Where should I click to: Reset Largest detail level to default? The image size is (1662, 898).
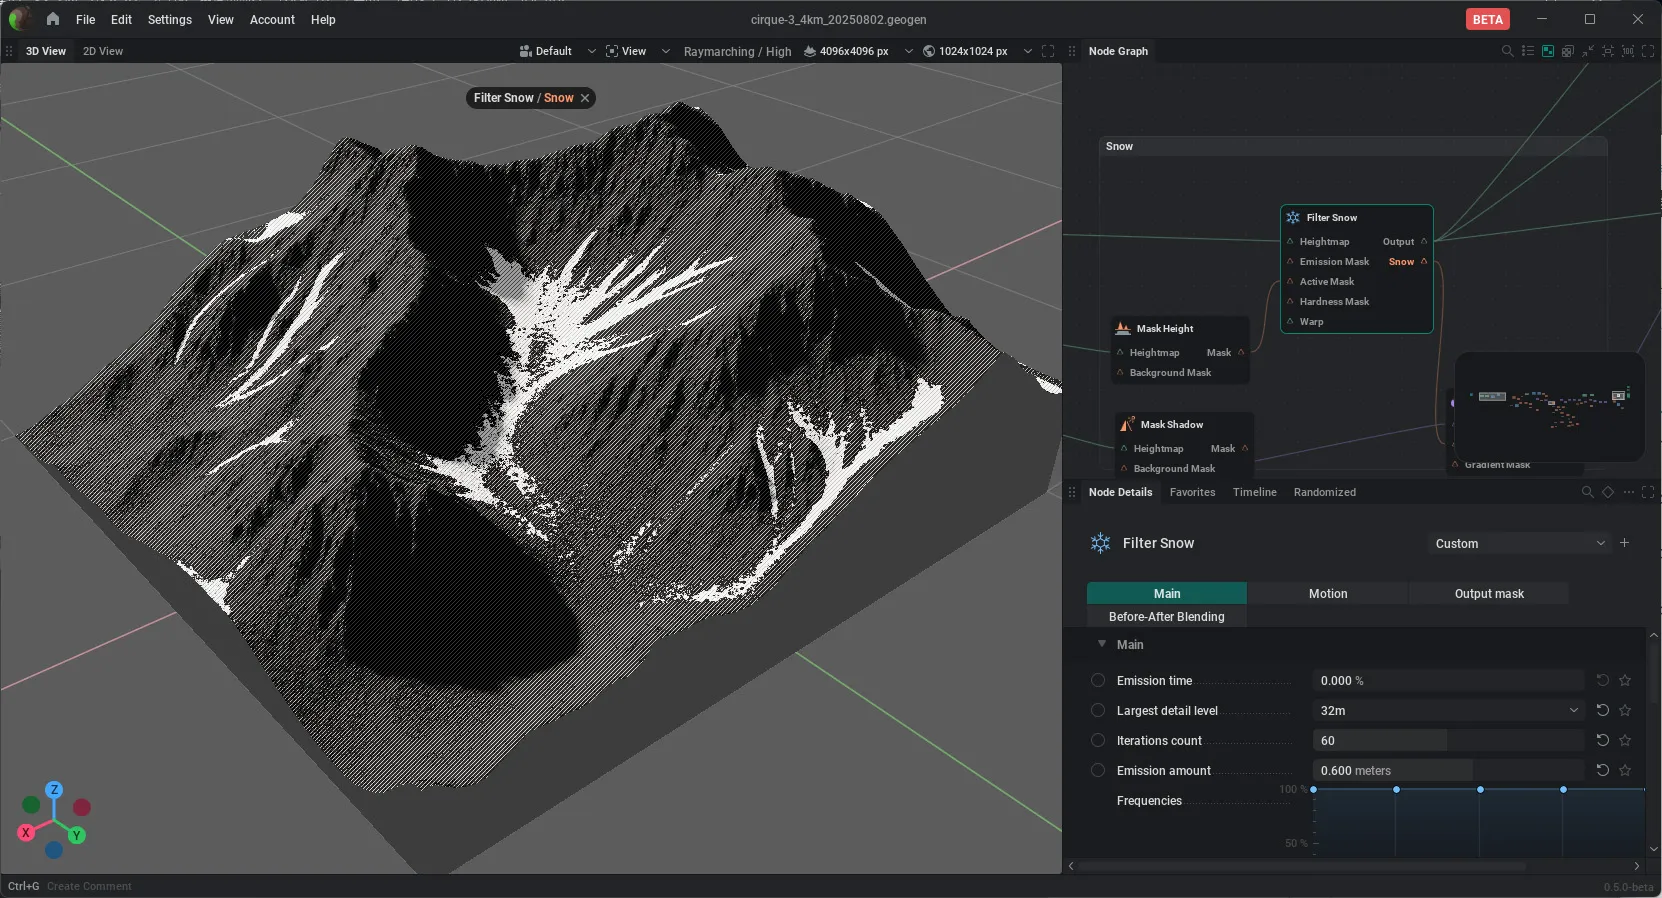click(1602, 710)
